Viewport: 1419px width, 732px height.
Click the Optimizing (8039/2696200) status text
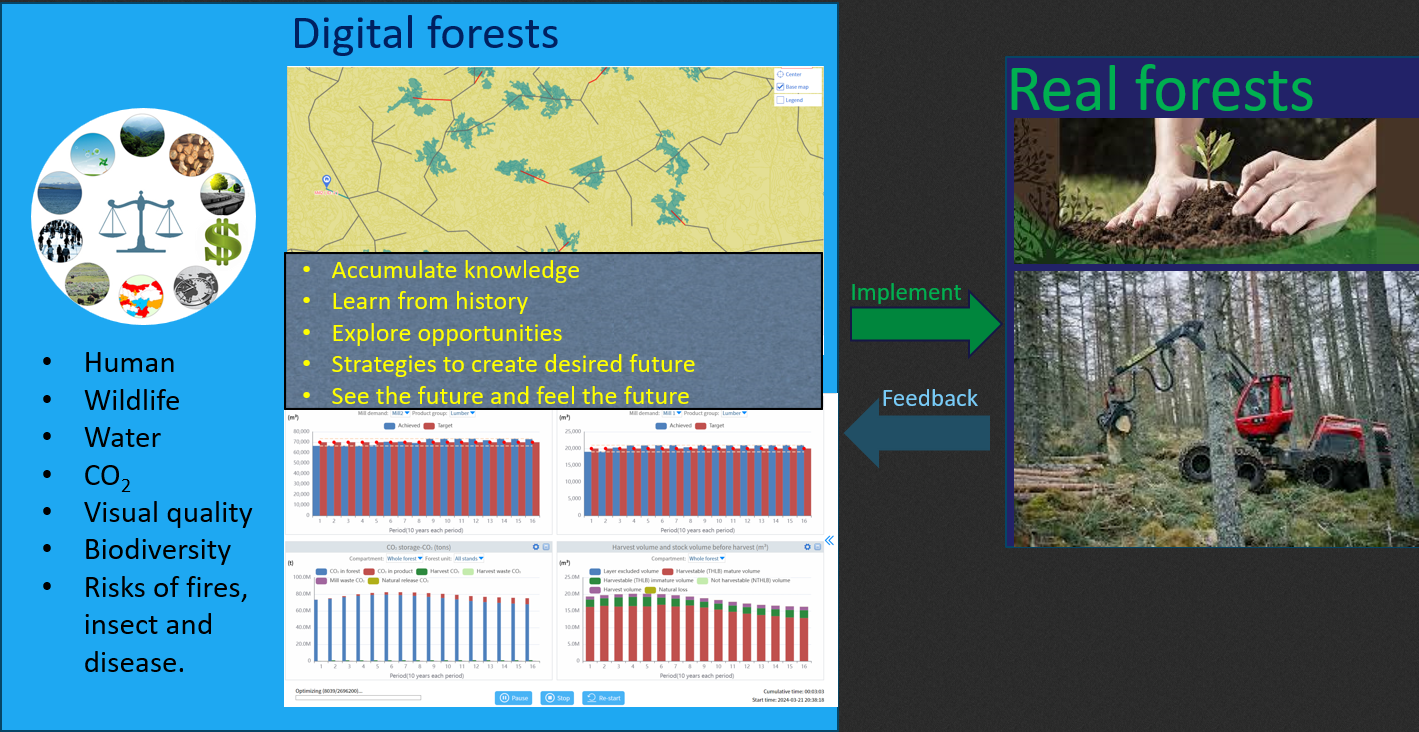tap(329, 691)
